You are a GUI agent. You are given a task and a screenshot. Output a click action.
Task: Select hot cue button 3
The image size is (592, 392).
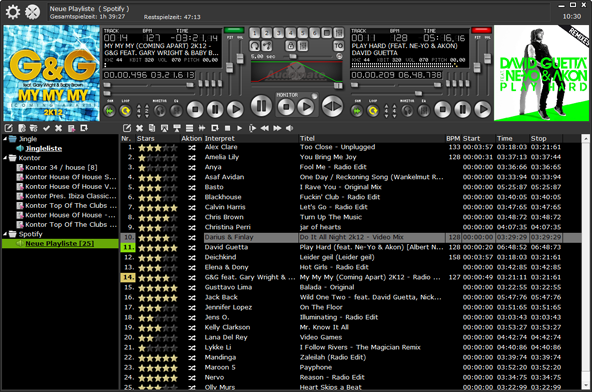click(279, 33)
